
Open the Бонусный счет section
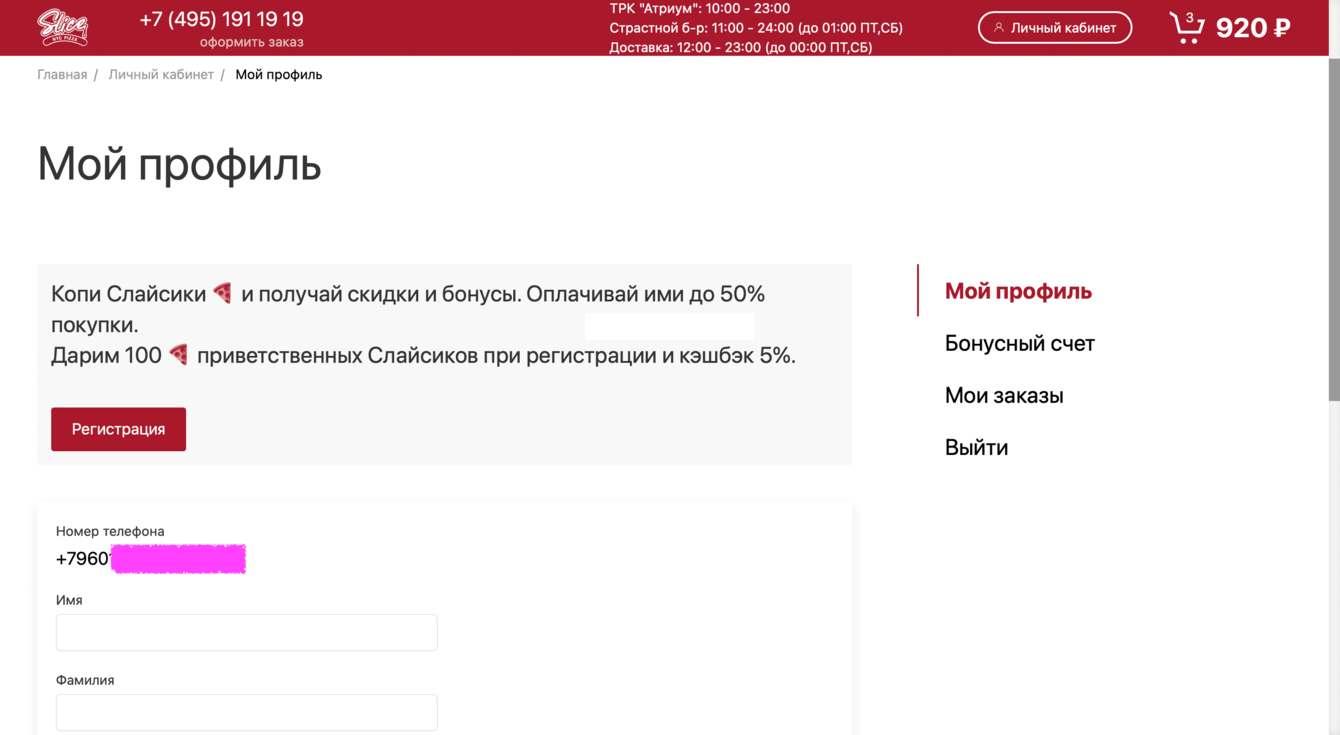1019,343
